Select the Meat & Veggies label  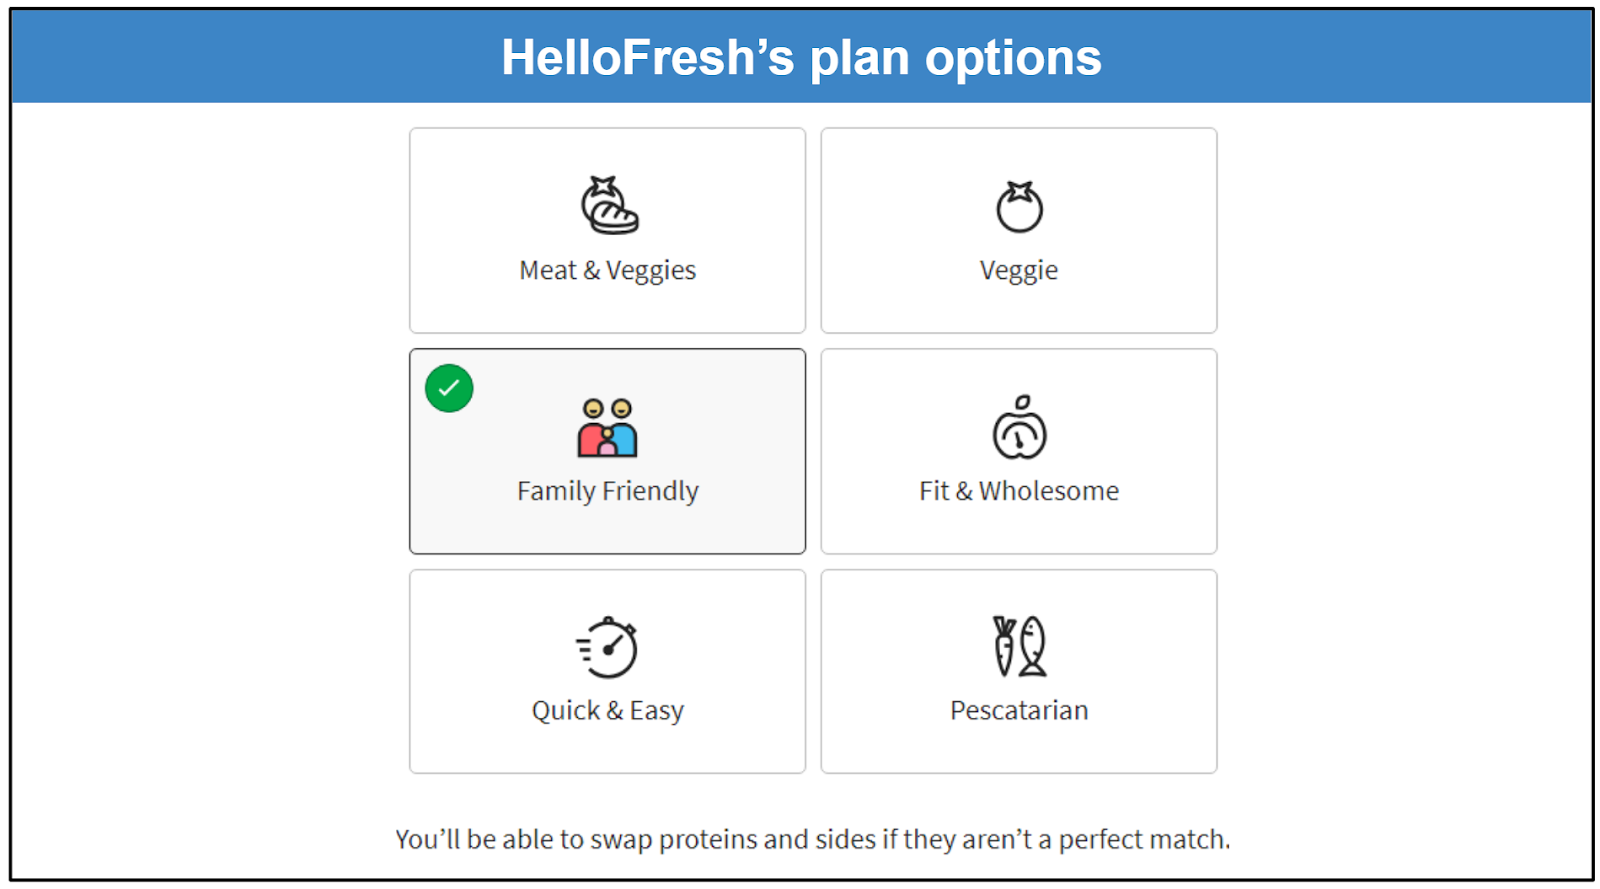607,271
